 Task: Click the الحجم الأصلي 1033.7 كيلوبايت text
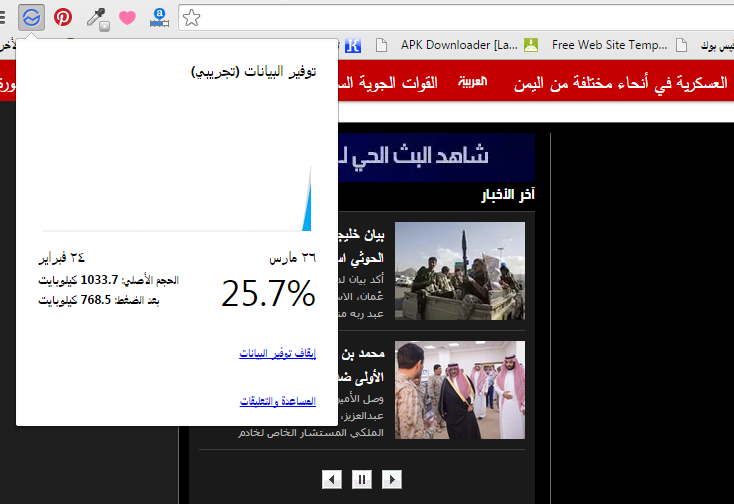(109, 280)
